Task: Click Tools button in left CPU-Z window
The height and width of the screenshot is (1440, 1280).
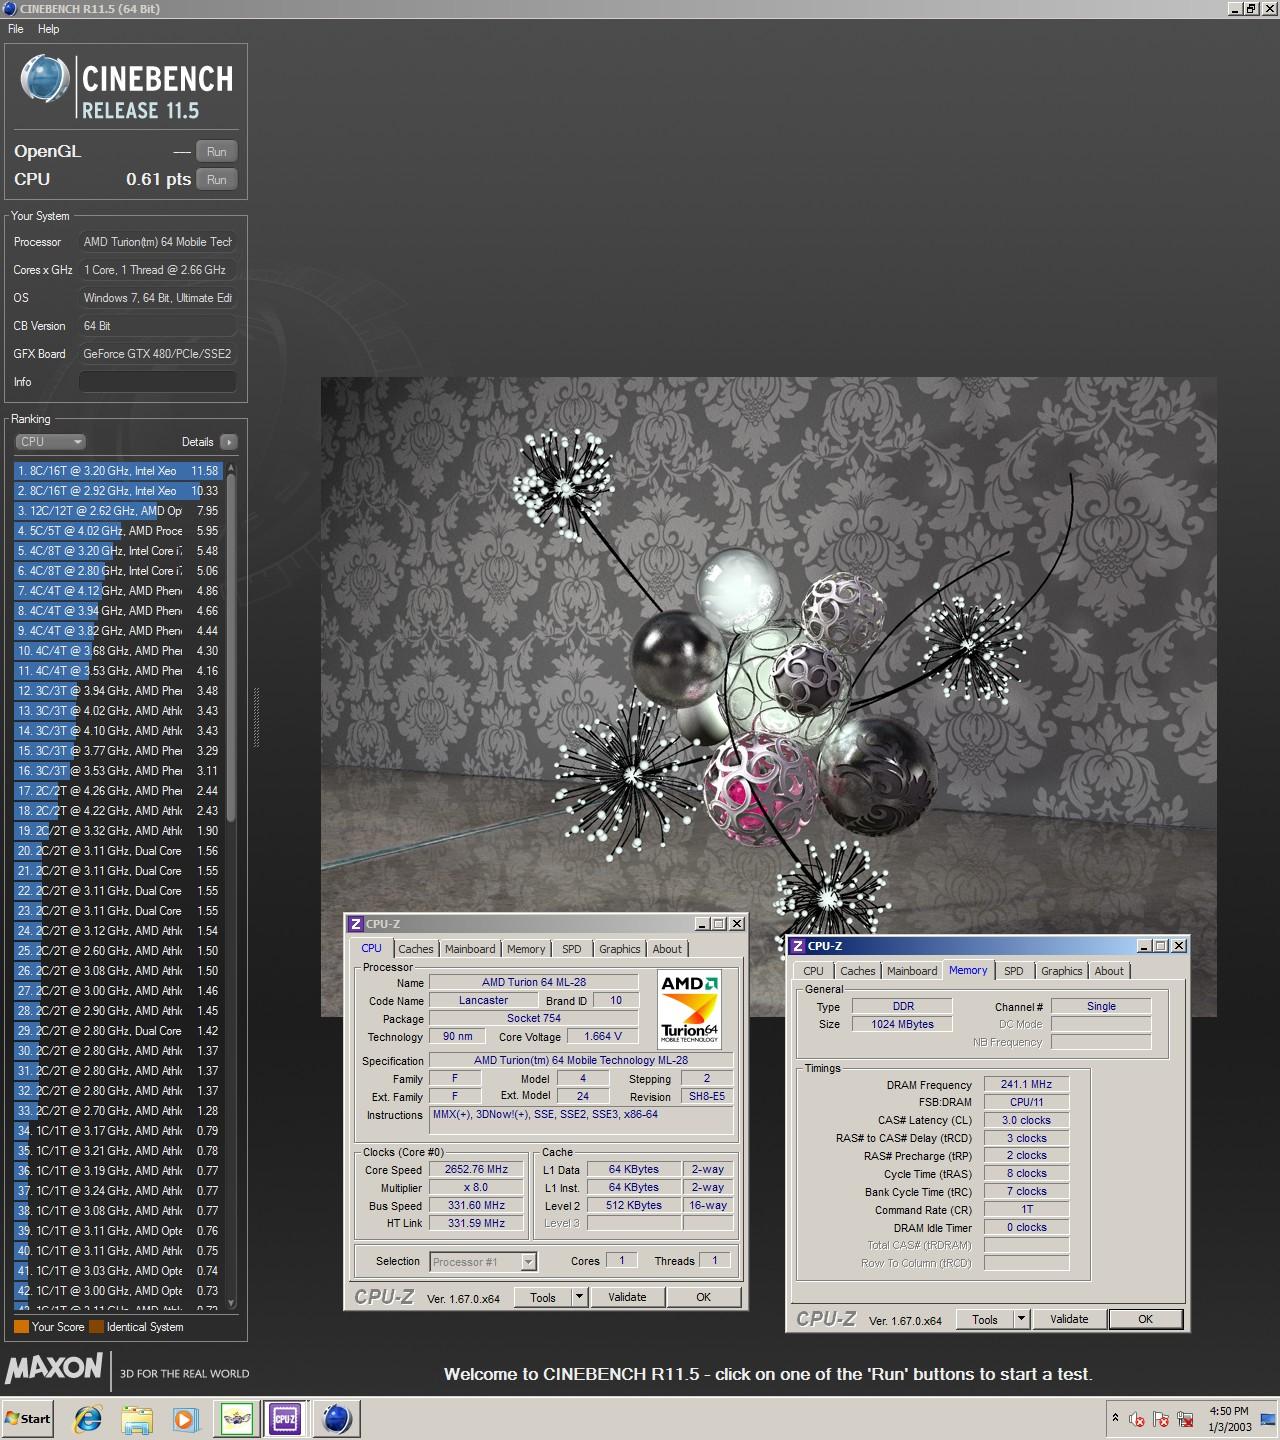Action: [x=543, y=1297]
